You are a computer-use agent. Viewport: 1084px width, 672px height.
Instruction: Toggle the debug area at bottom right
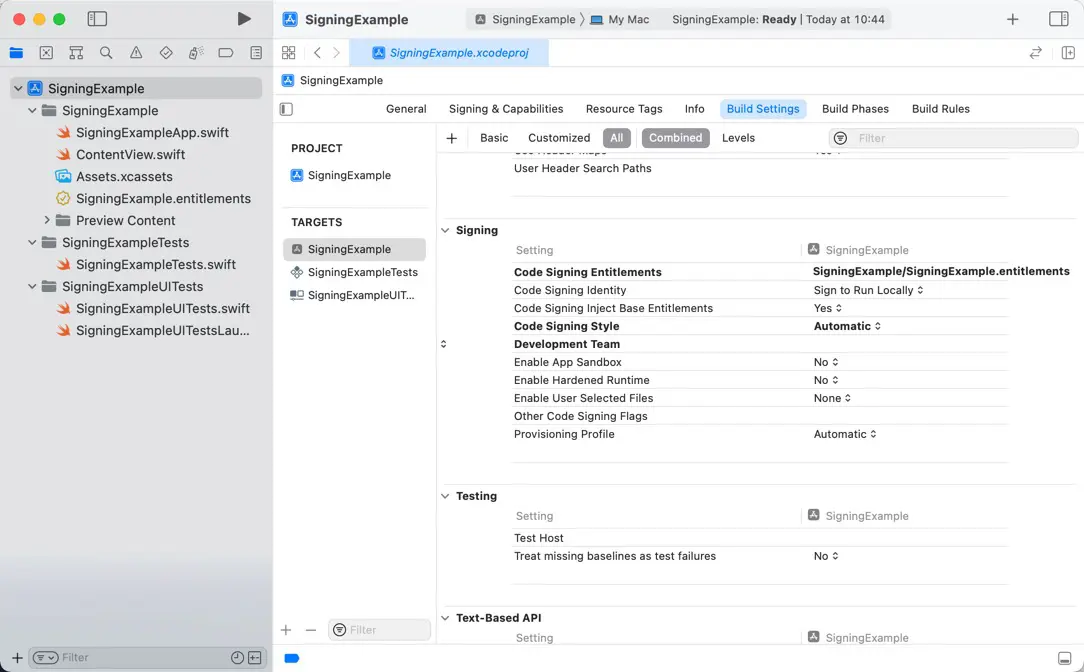(x=1065, y=658)
